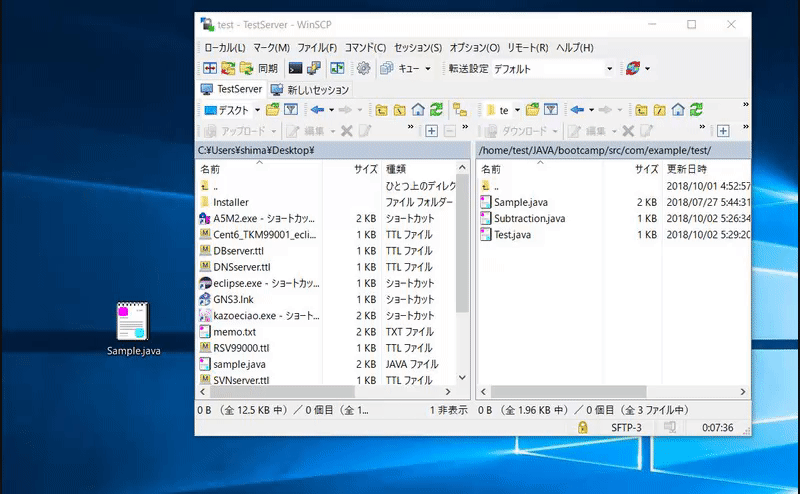Expand the キュー dropdown arrow
Image resolution: width=800 pixels, height=494 pixels.
click(428, 68)
